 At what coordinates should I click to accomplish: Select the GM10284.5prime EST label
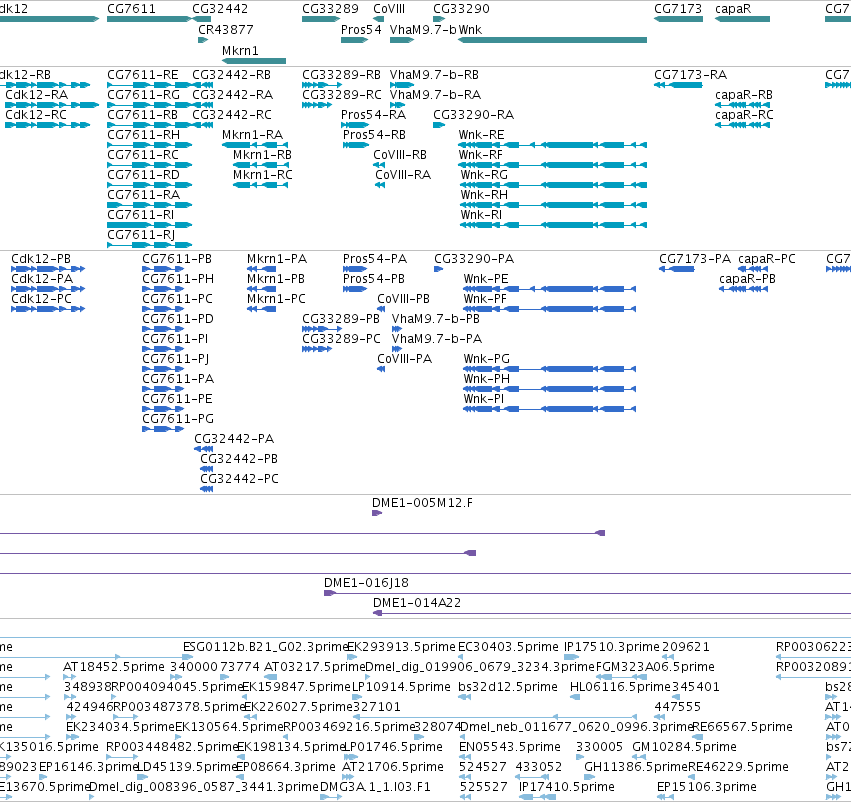(x=684, y=747)
